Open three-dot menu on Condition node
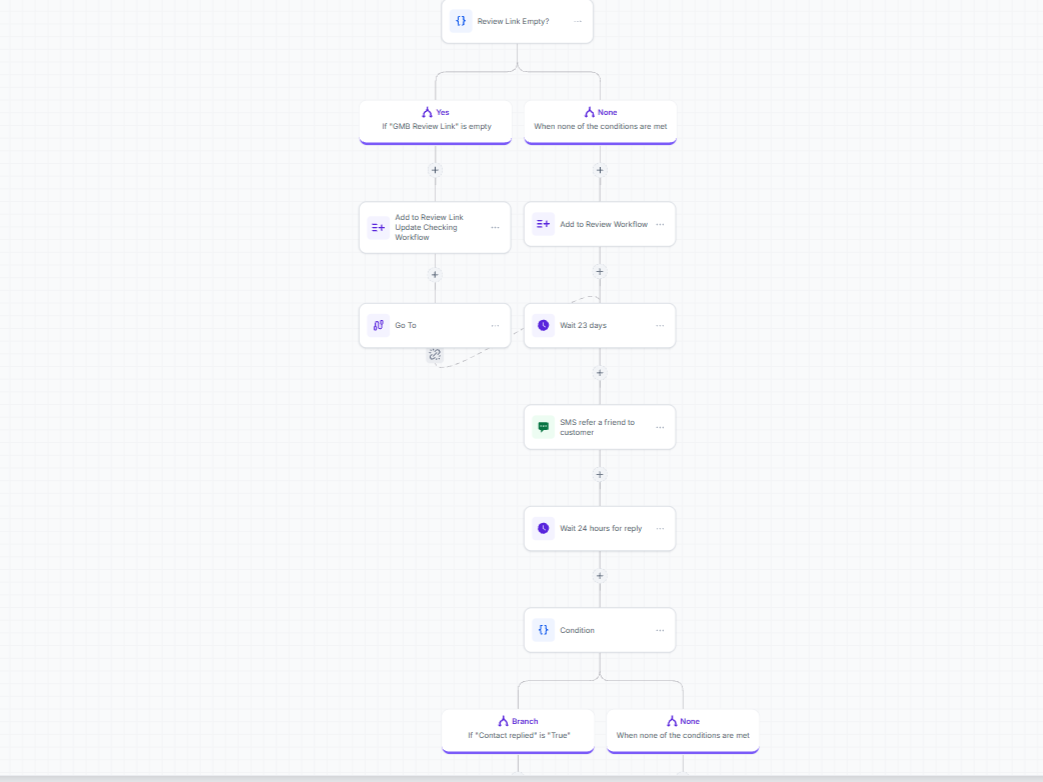The height and width of the screenshot is (782, 1043). pos(660,630)
